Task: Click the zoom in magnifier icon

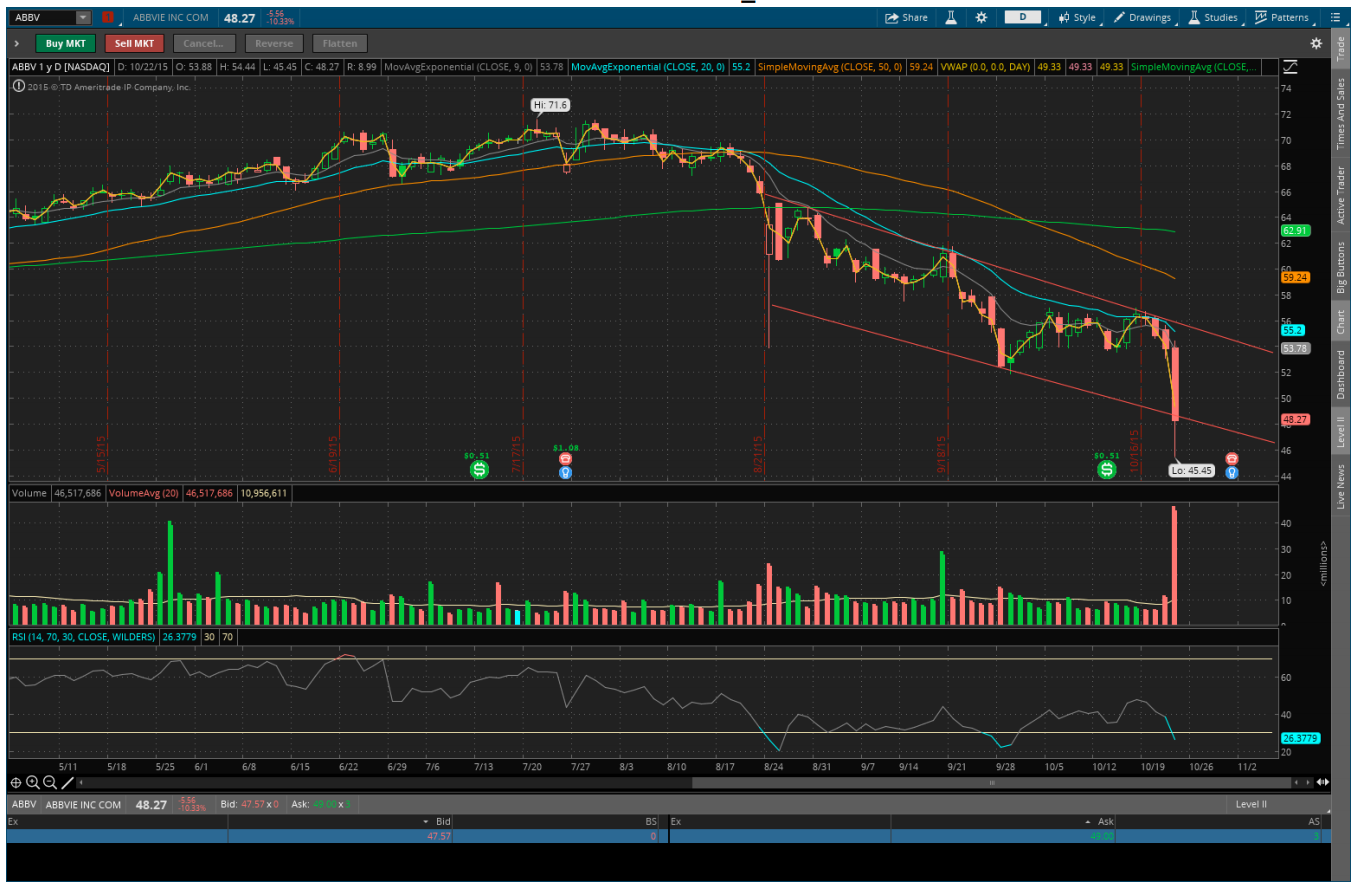Action: point(32,782)
